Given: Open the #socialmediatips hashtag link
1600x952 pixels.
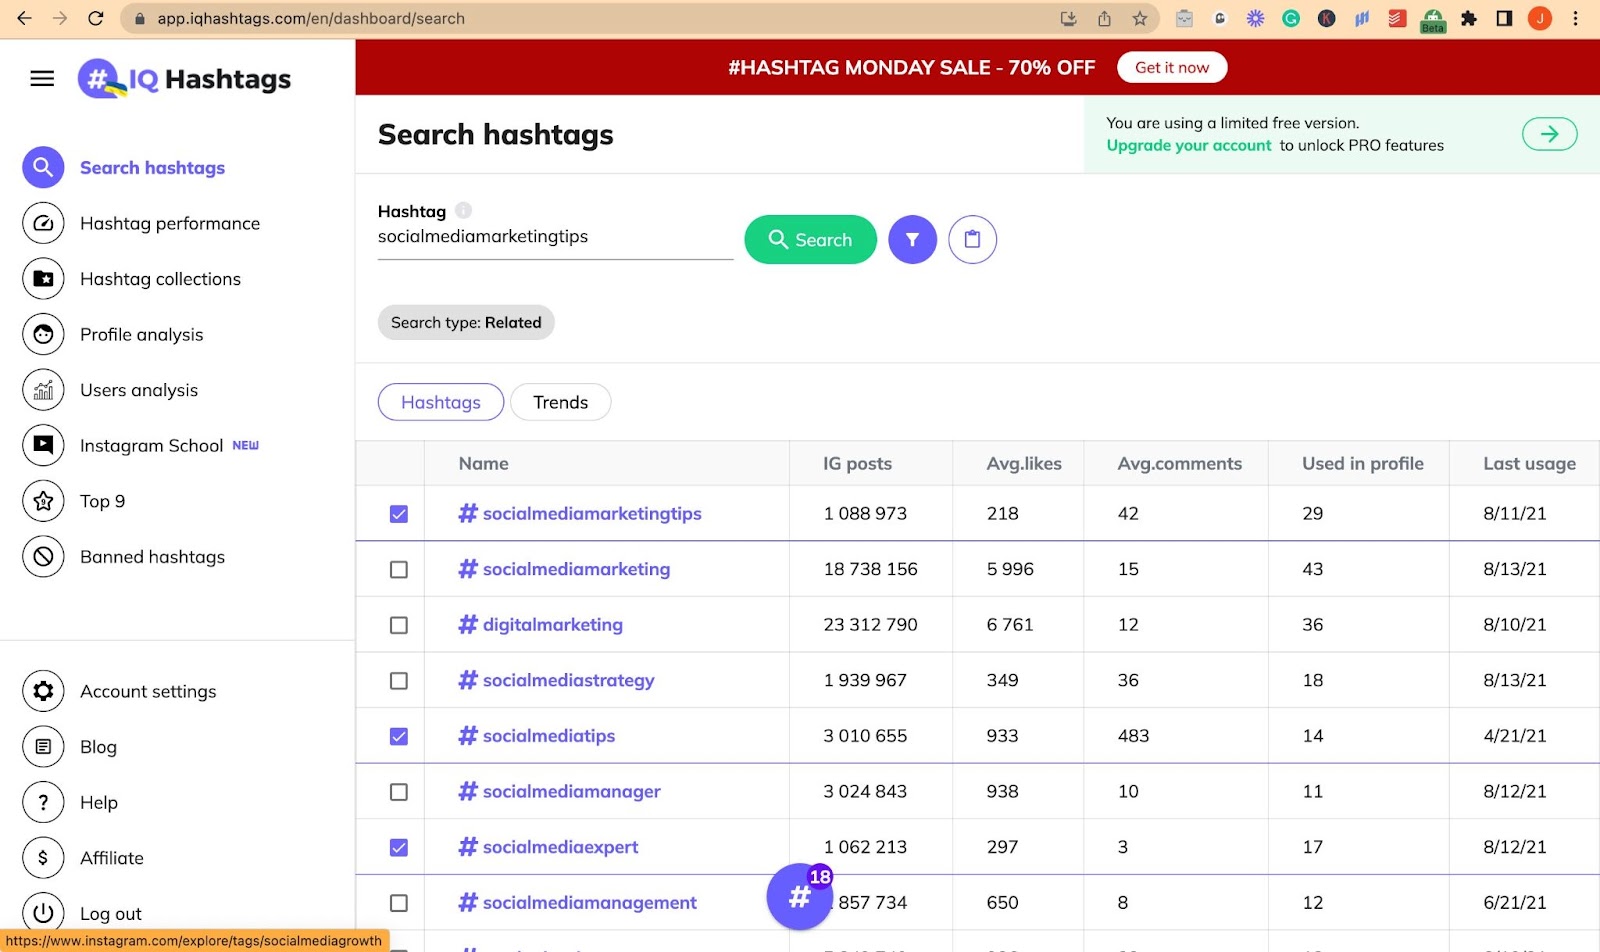Looking at the screenshot, I should coord(537,736).
